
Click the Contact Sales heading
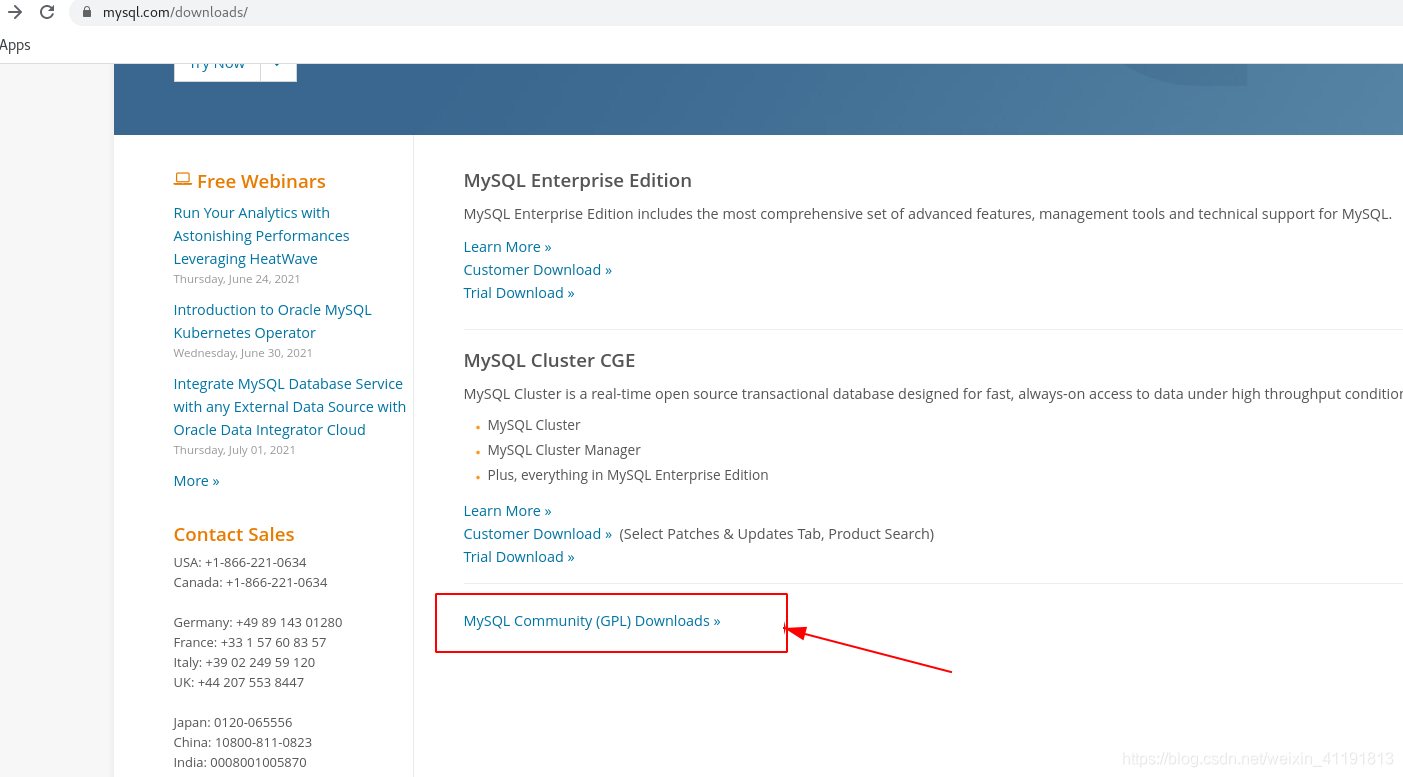234,534
